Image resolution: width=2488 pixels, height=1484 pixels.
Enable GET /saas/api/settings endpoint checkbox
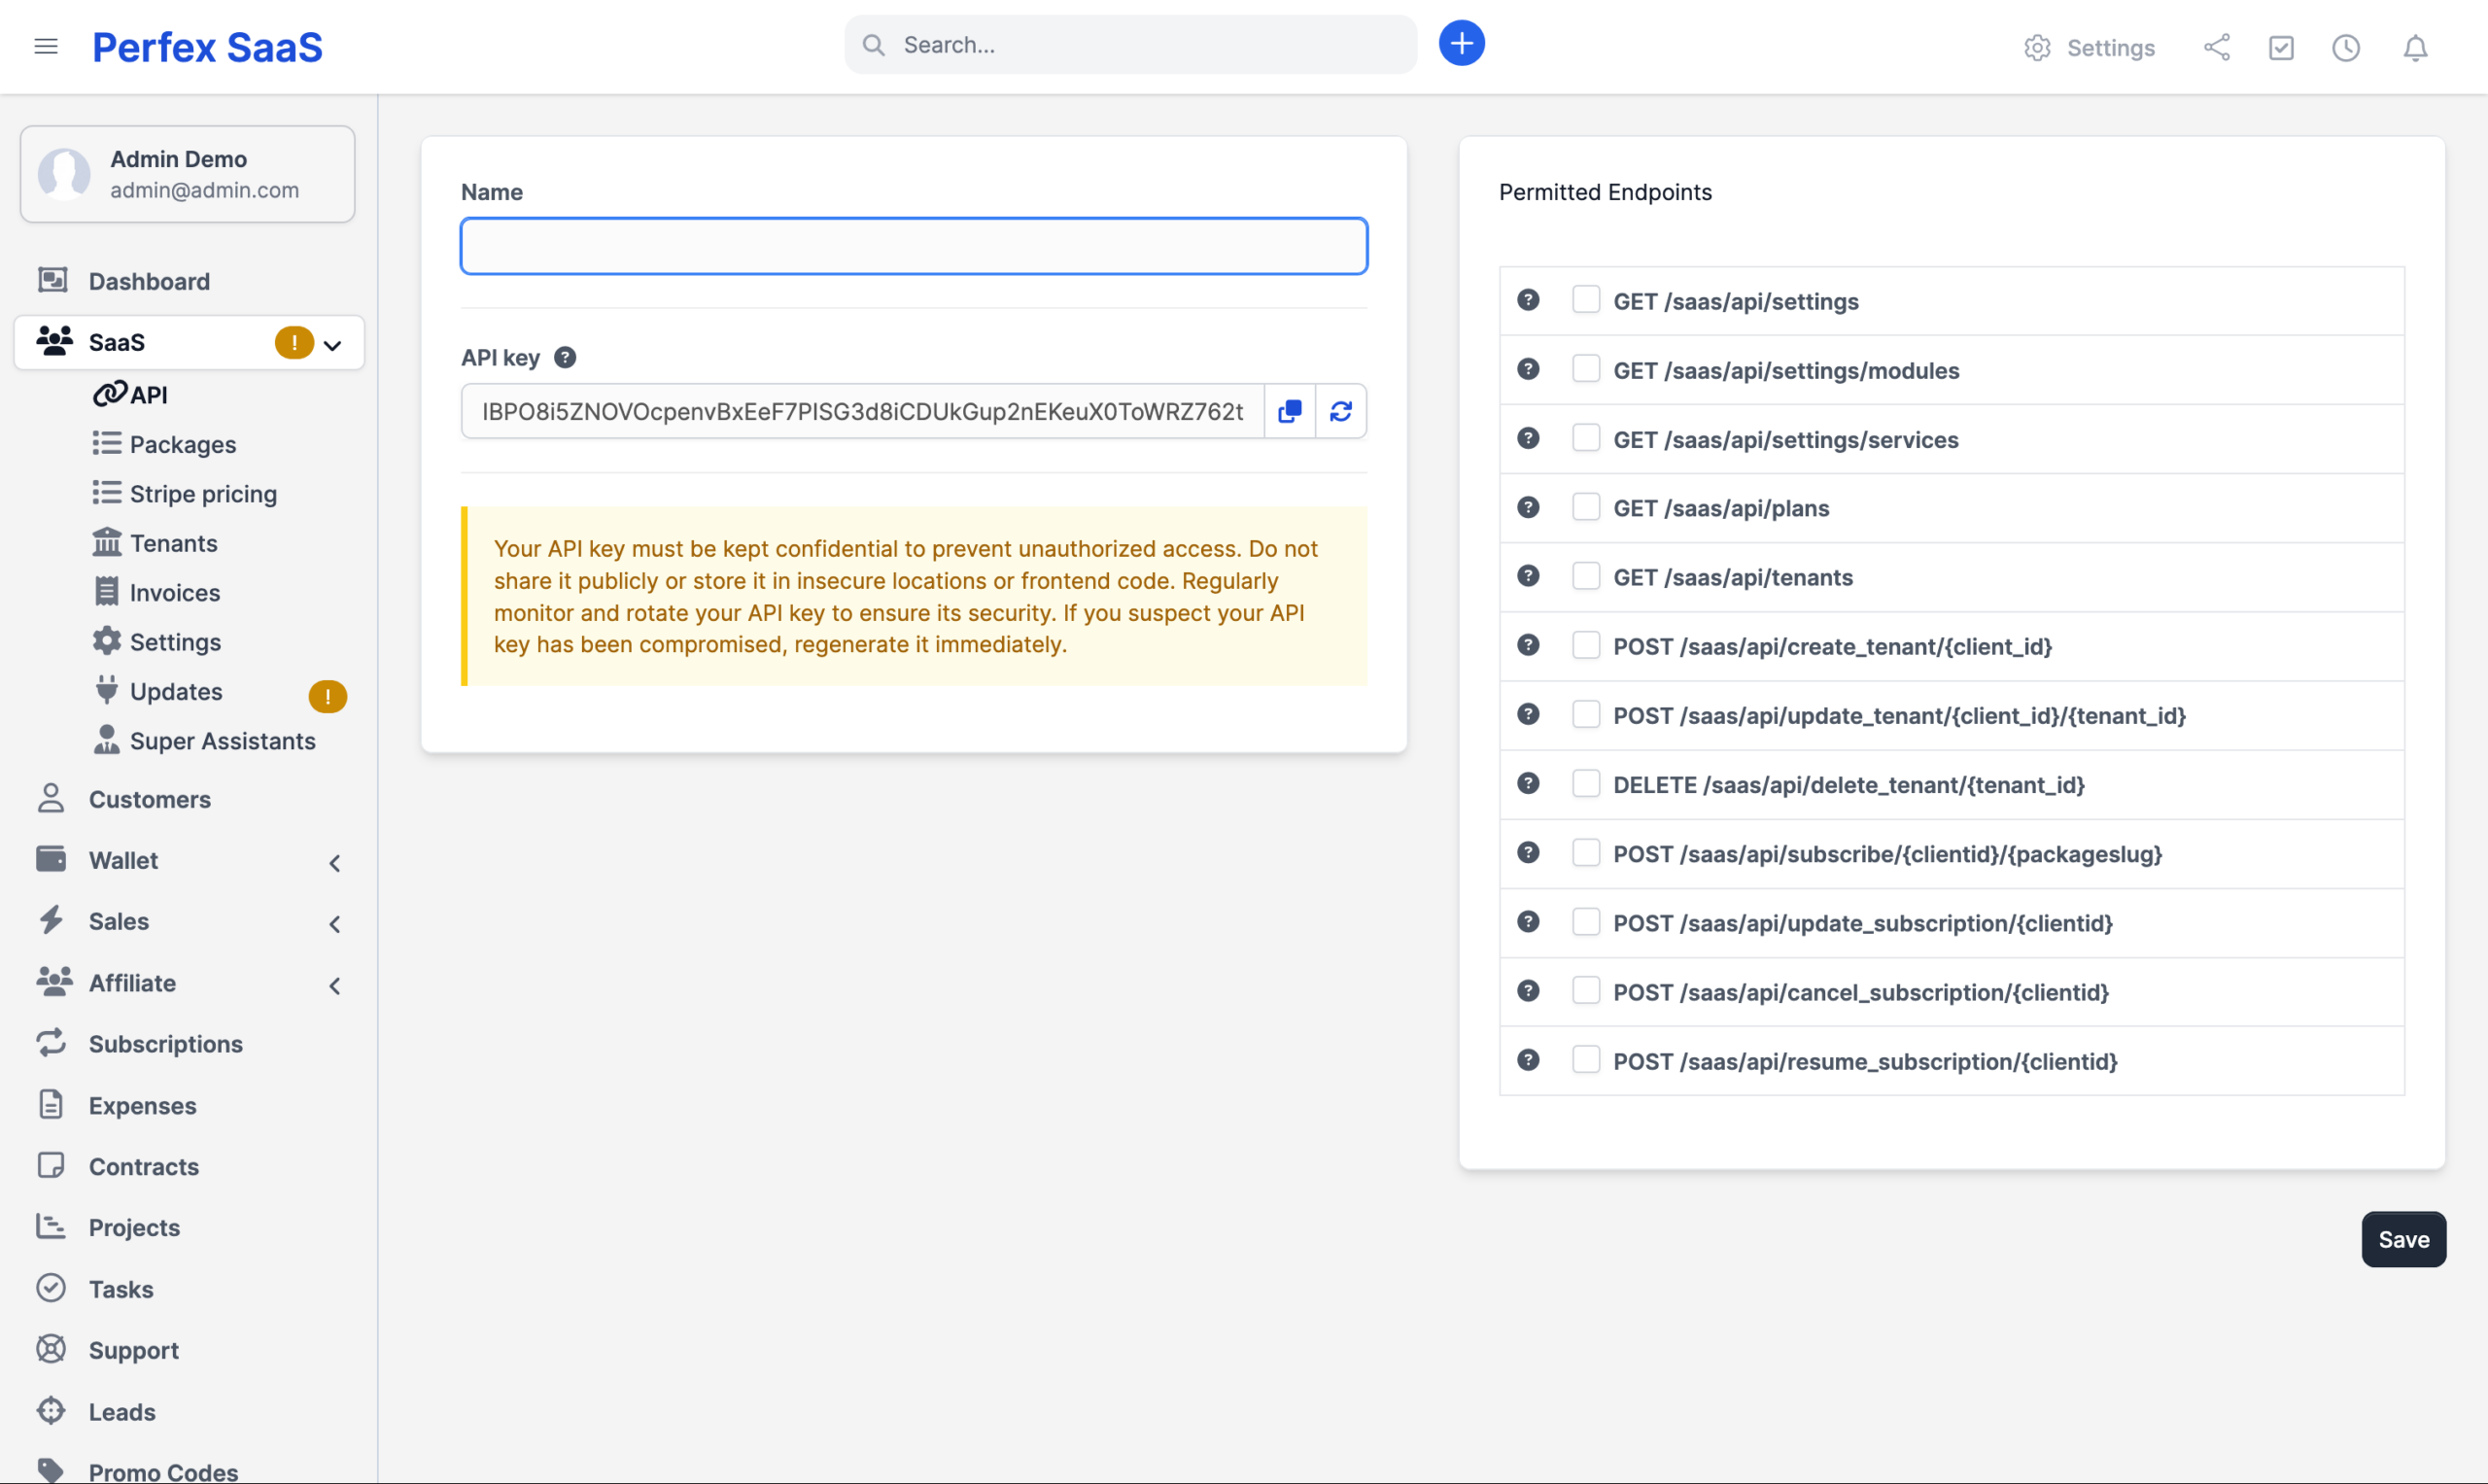click(1585, 300)
